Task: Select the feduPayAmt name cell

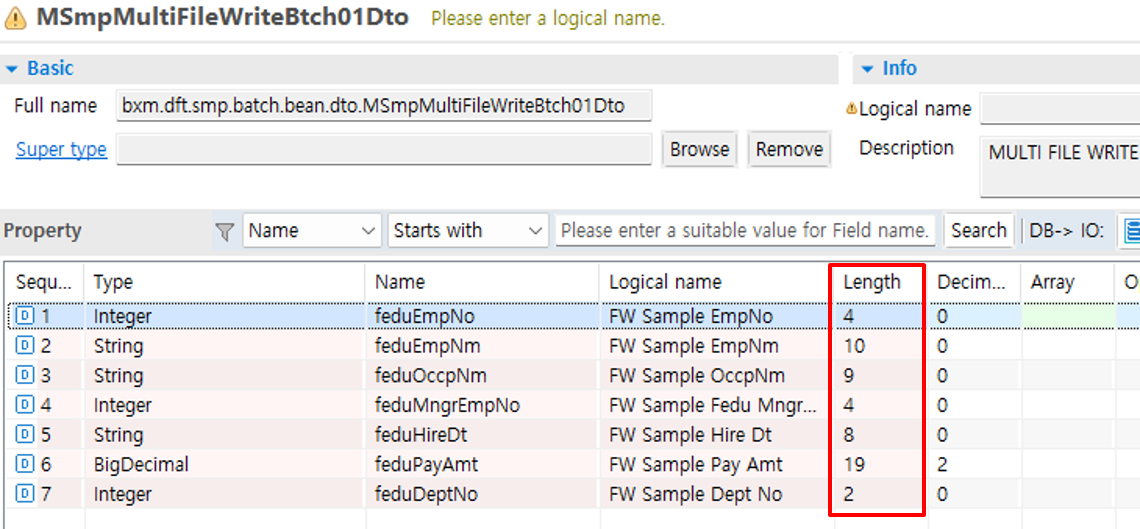Action: (483, 464)
